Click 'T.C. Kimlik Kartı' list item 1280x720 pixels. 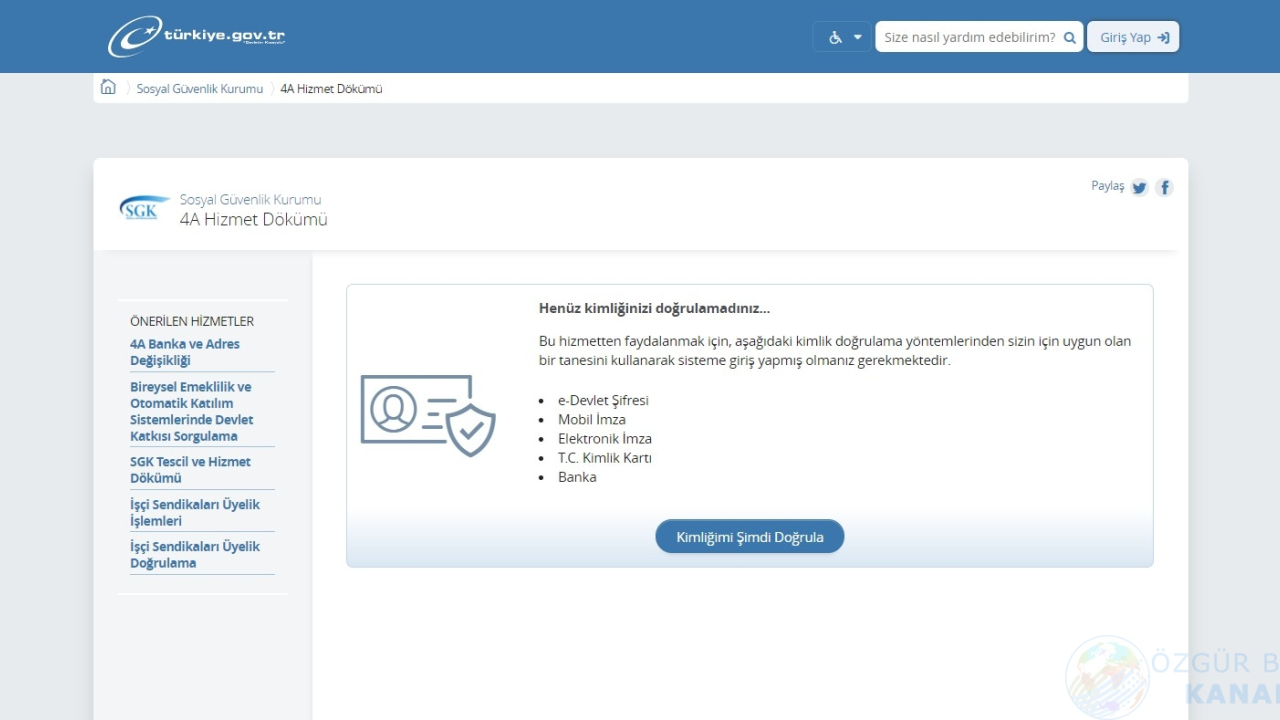pyautogui.click(x=605, y=457)
